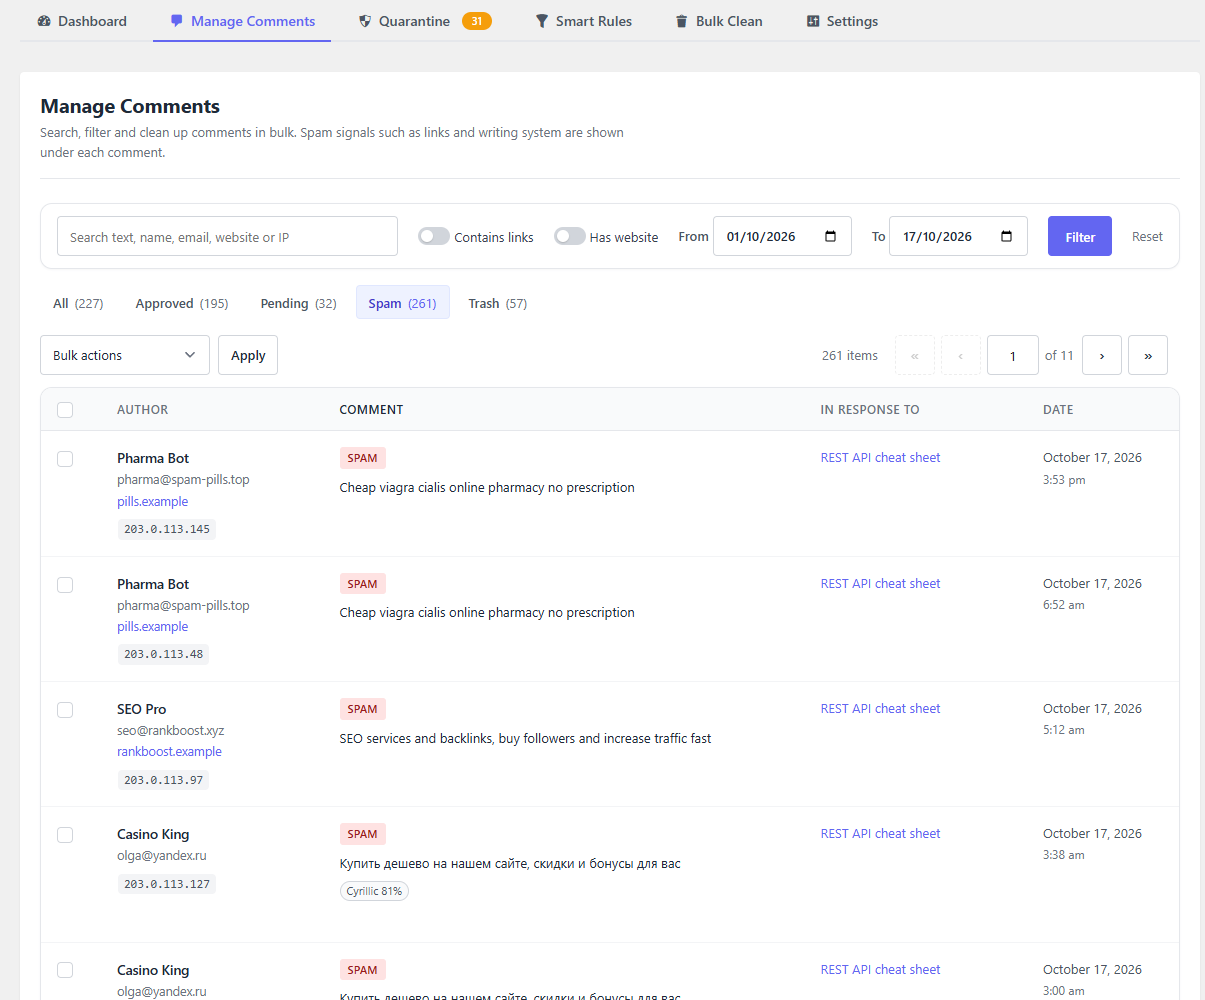The image size is (1205, 1000).
Task: Check the select-all checkbox in table header
Action: click(x=65, y=409)
